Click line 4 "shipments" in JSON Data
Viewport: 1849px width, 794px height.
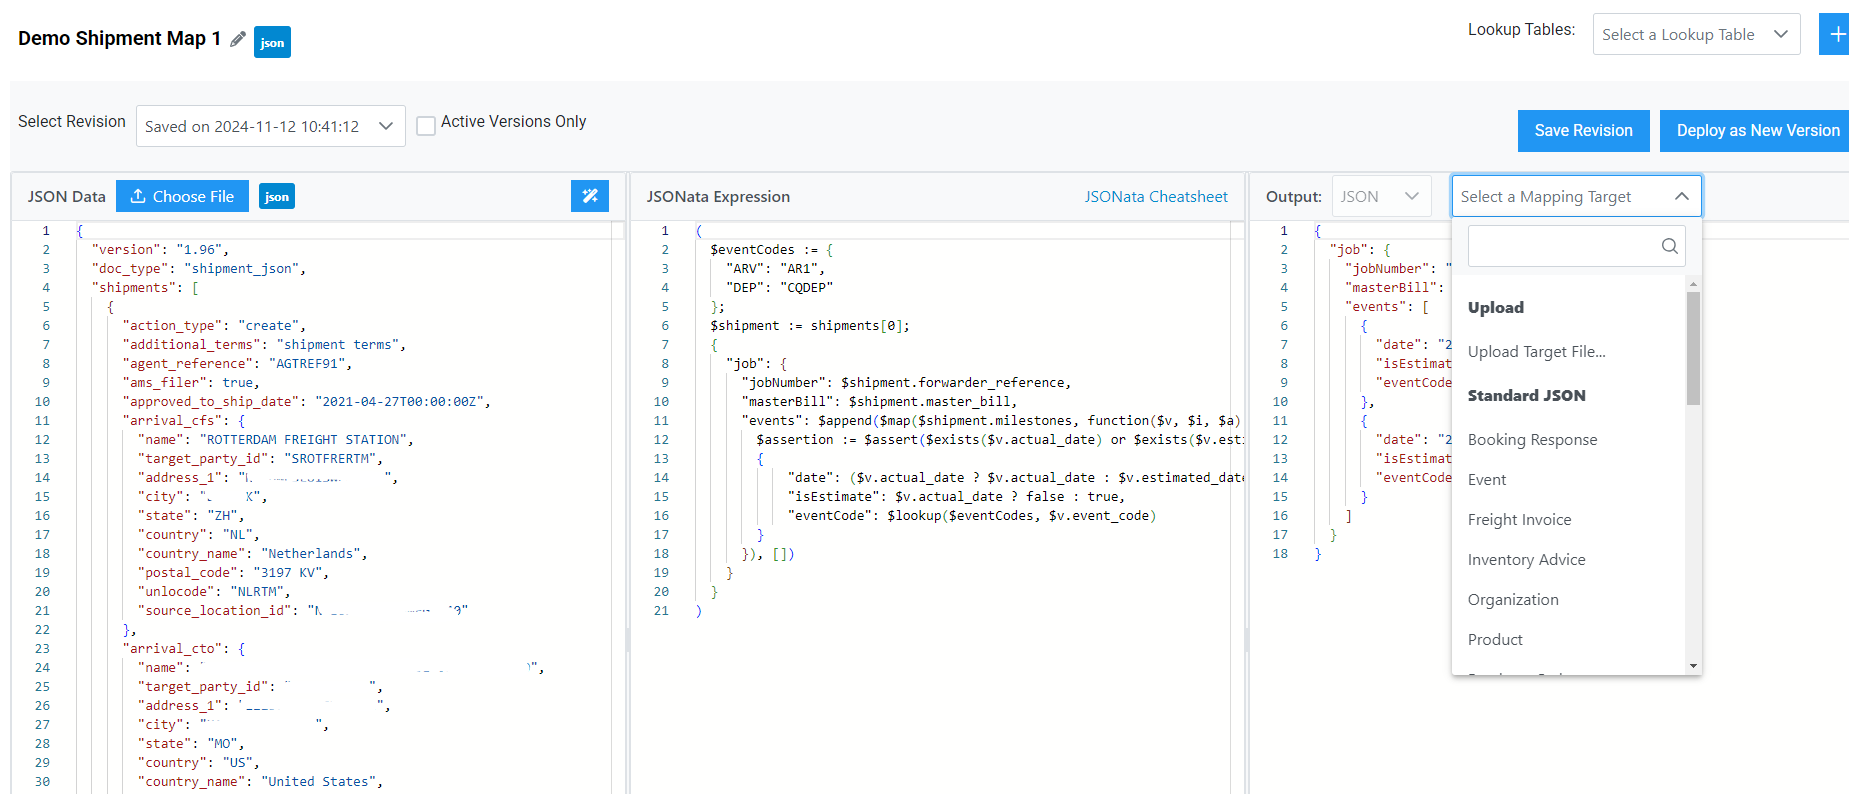(145, 288)
